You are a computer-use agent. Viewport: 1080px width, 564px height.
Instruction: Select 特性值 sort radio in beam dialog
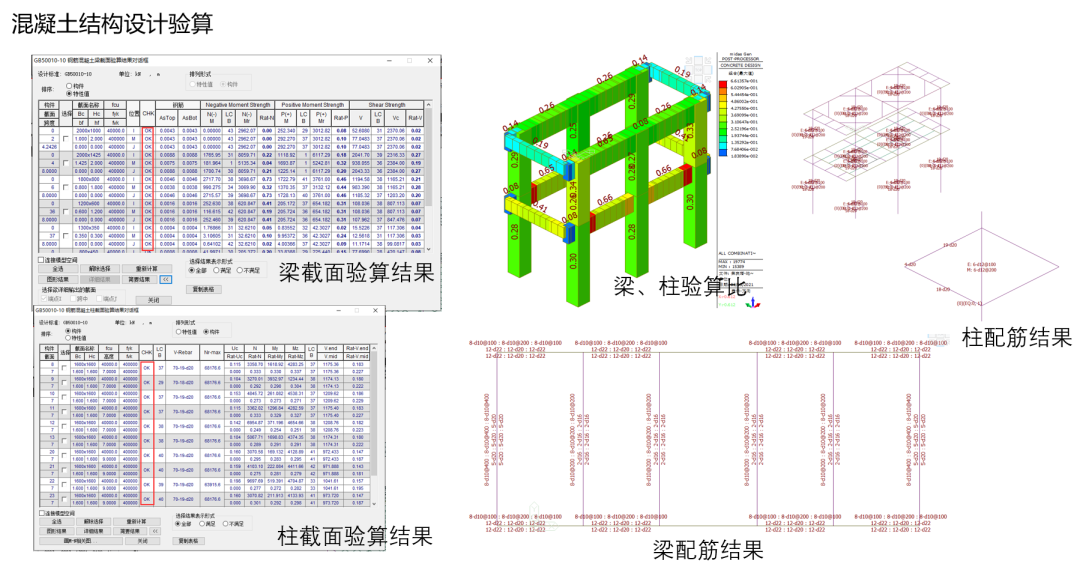69,94
